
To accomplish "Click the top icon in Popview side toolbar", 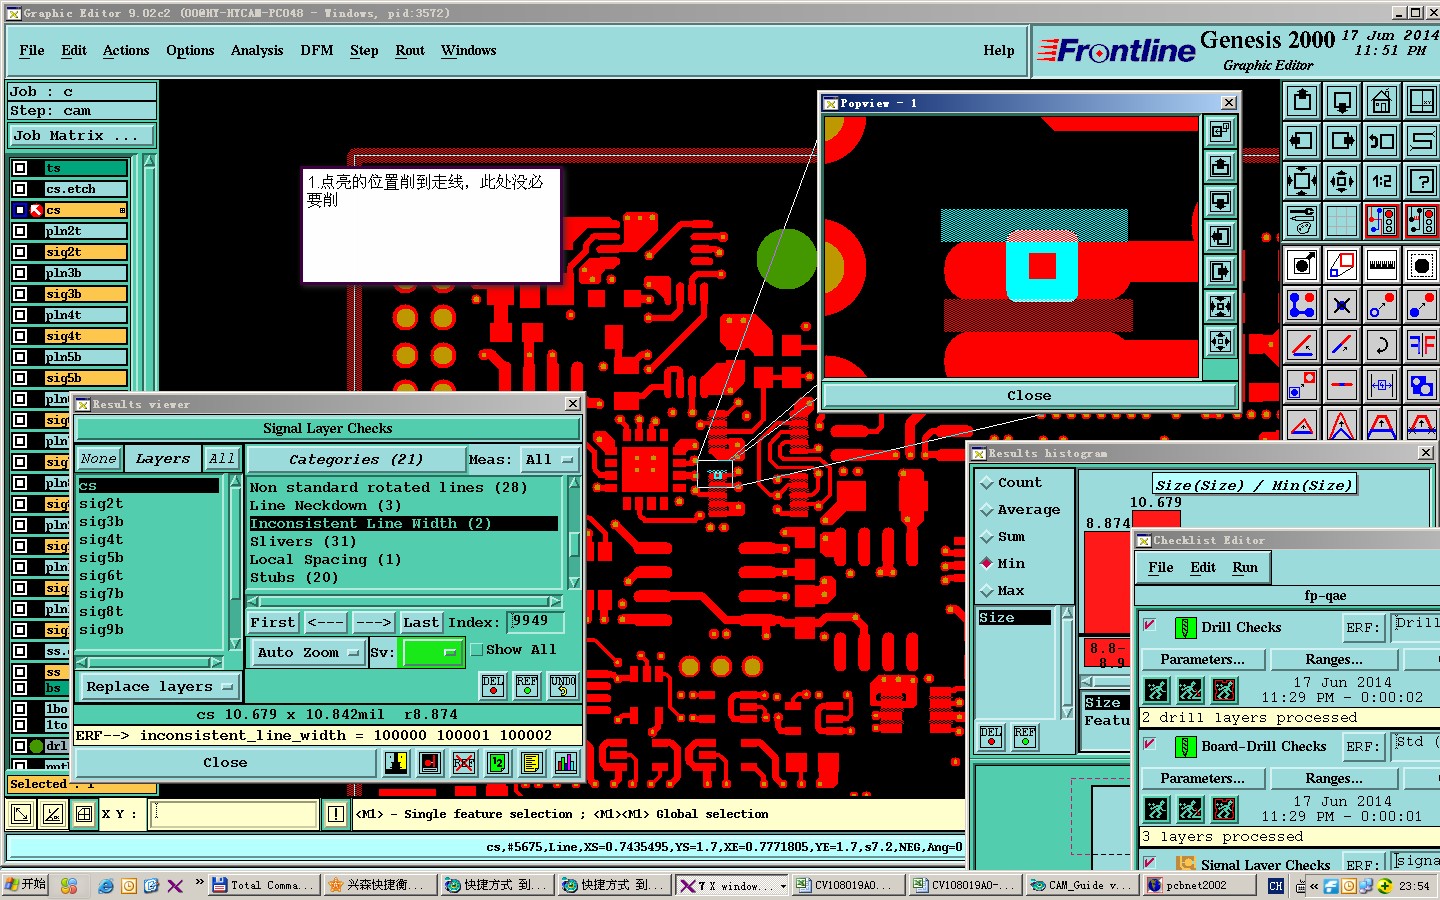I will 1220,132.
